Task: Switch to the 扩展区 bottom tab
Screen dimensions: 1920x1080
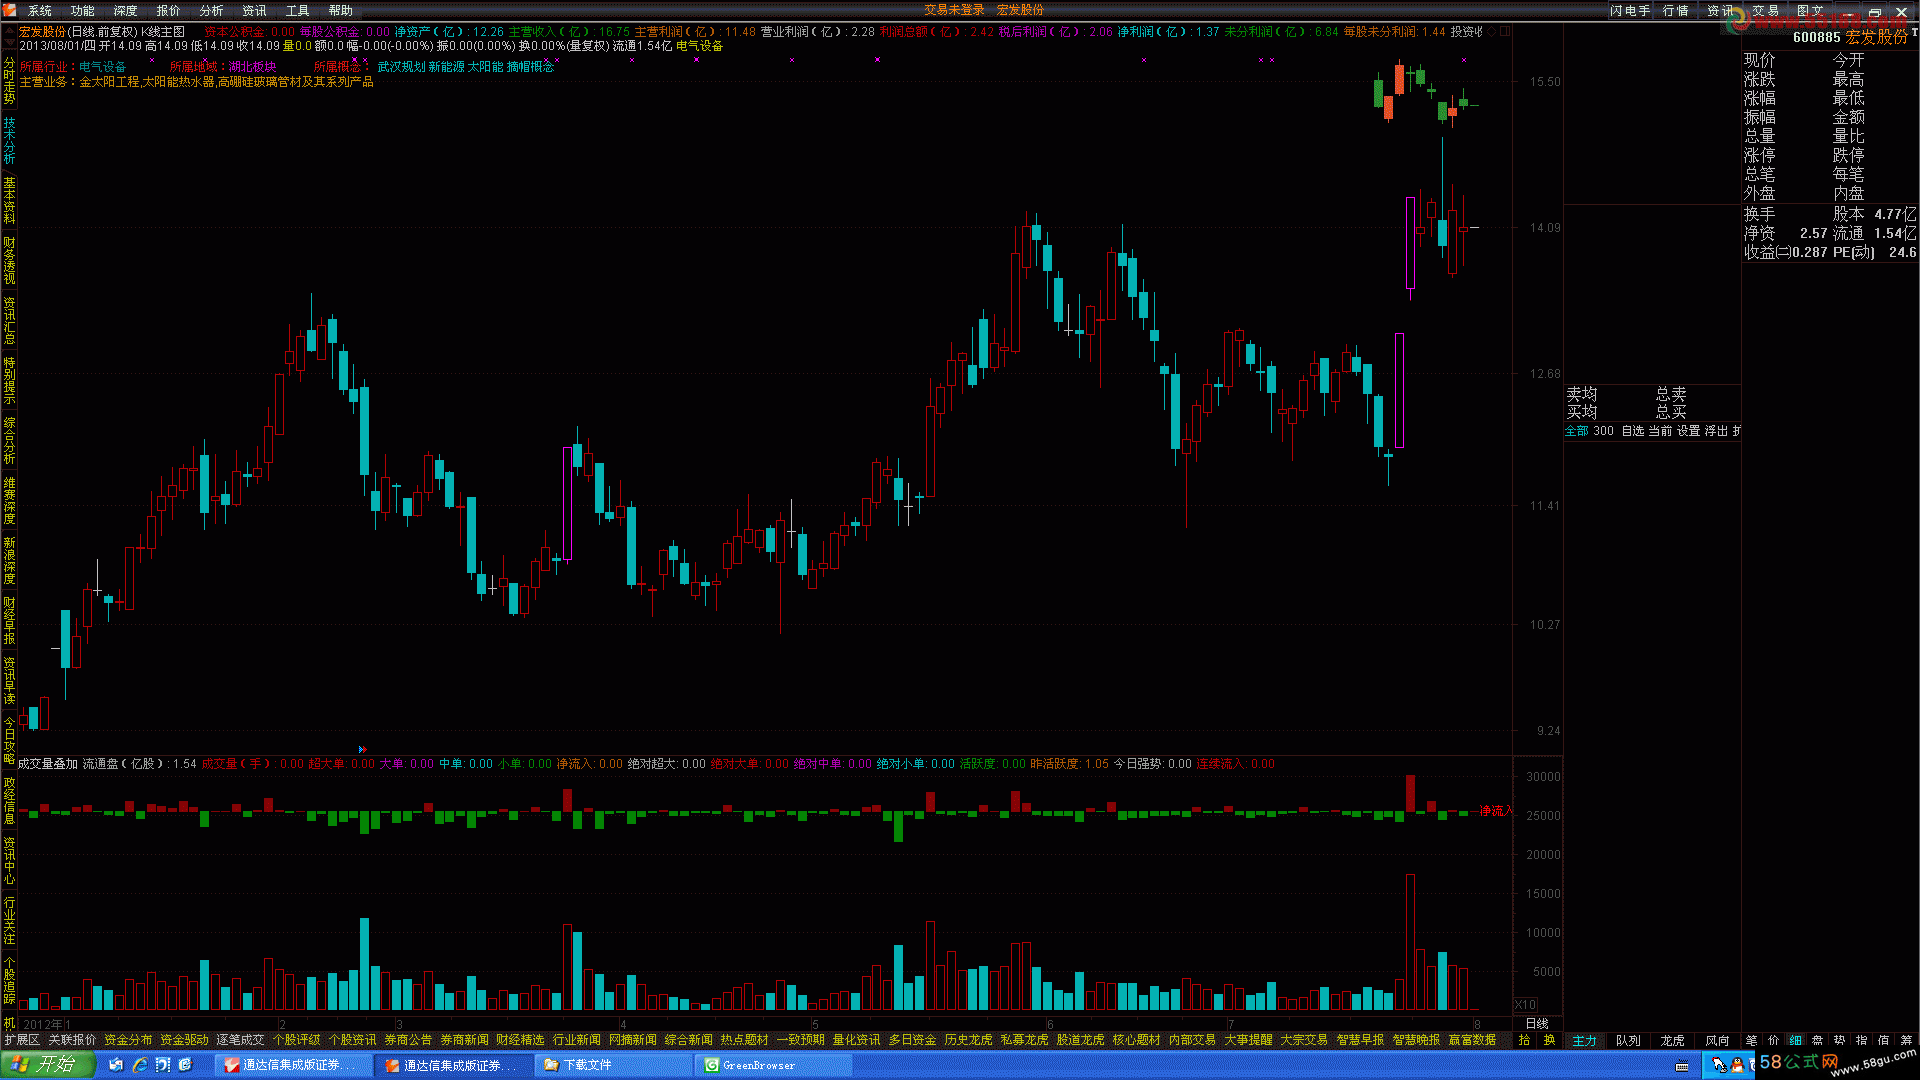Action: pyautogui.click(x=22, y=1040)
